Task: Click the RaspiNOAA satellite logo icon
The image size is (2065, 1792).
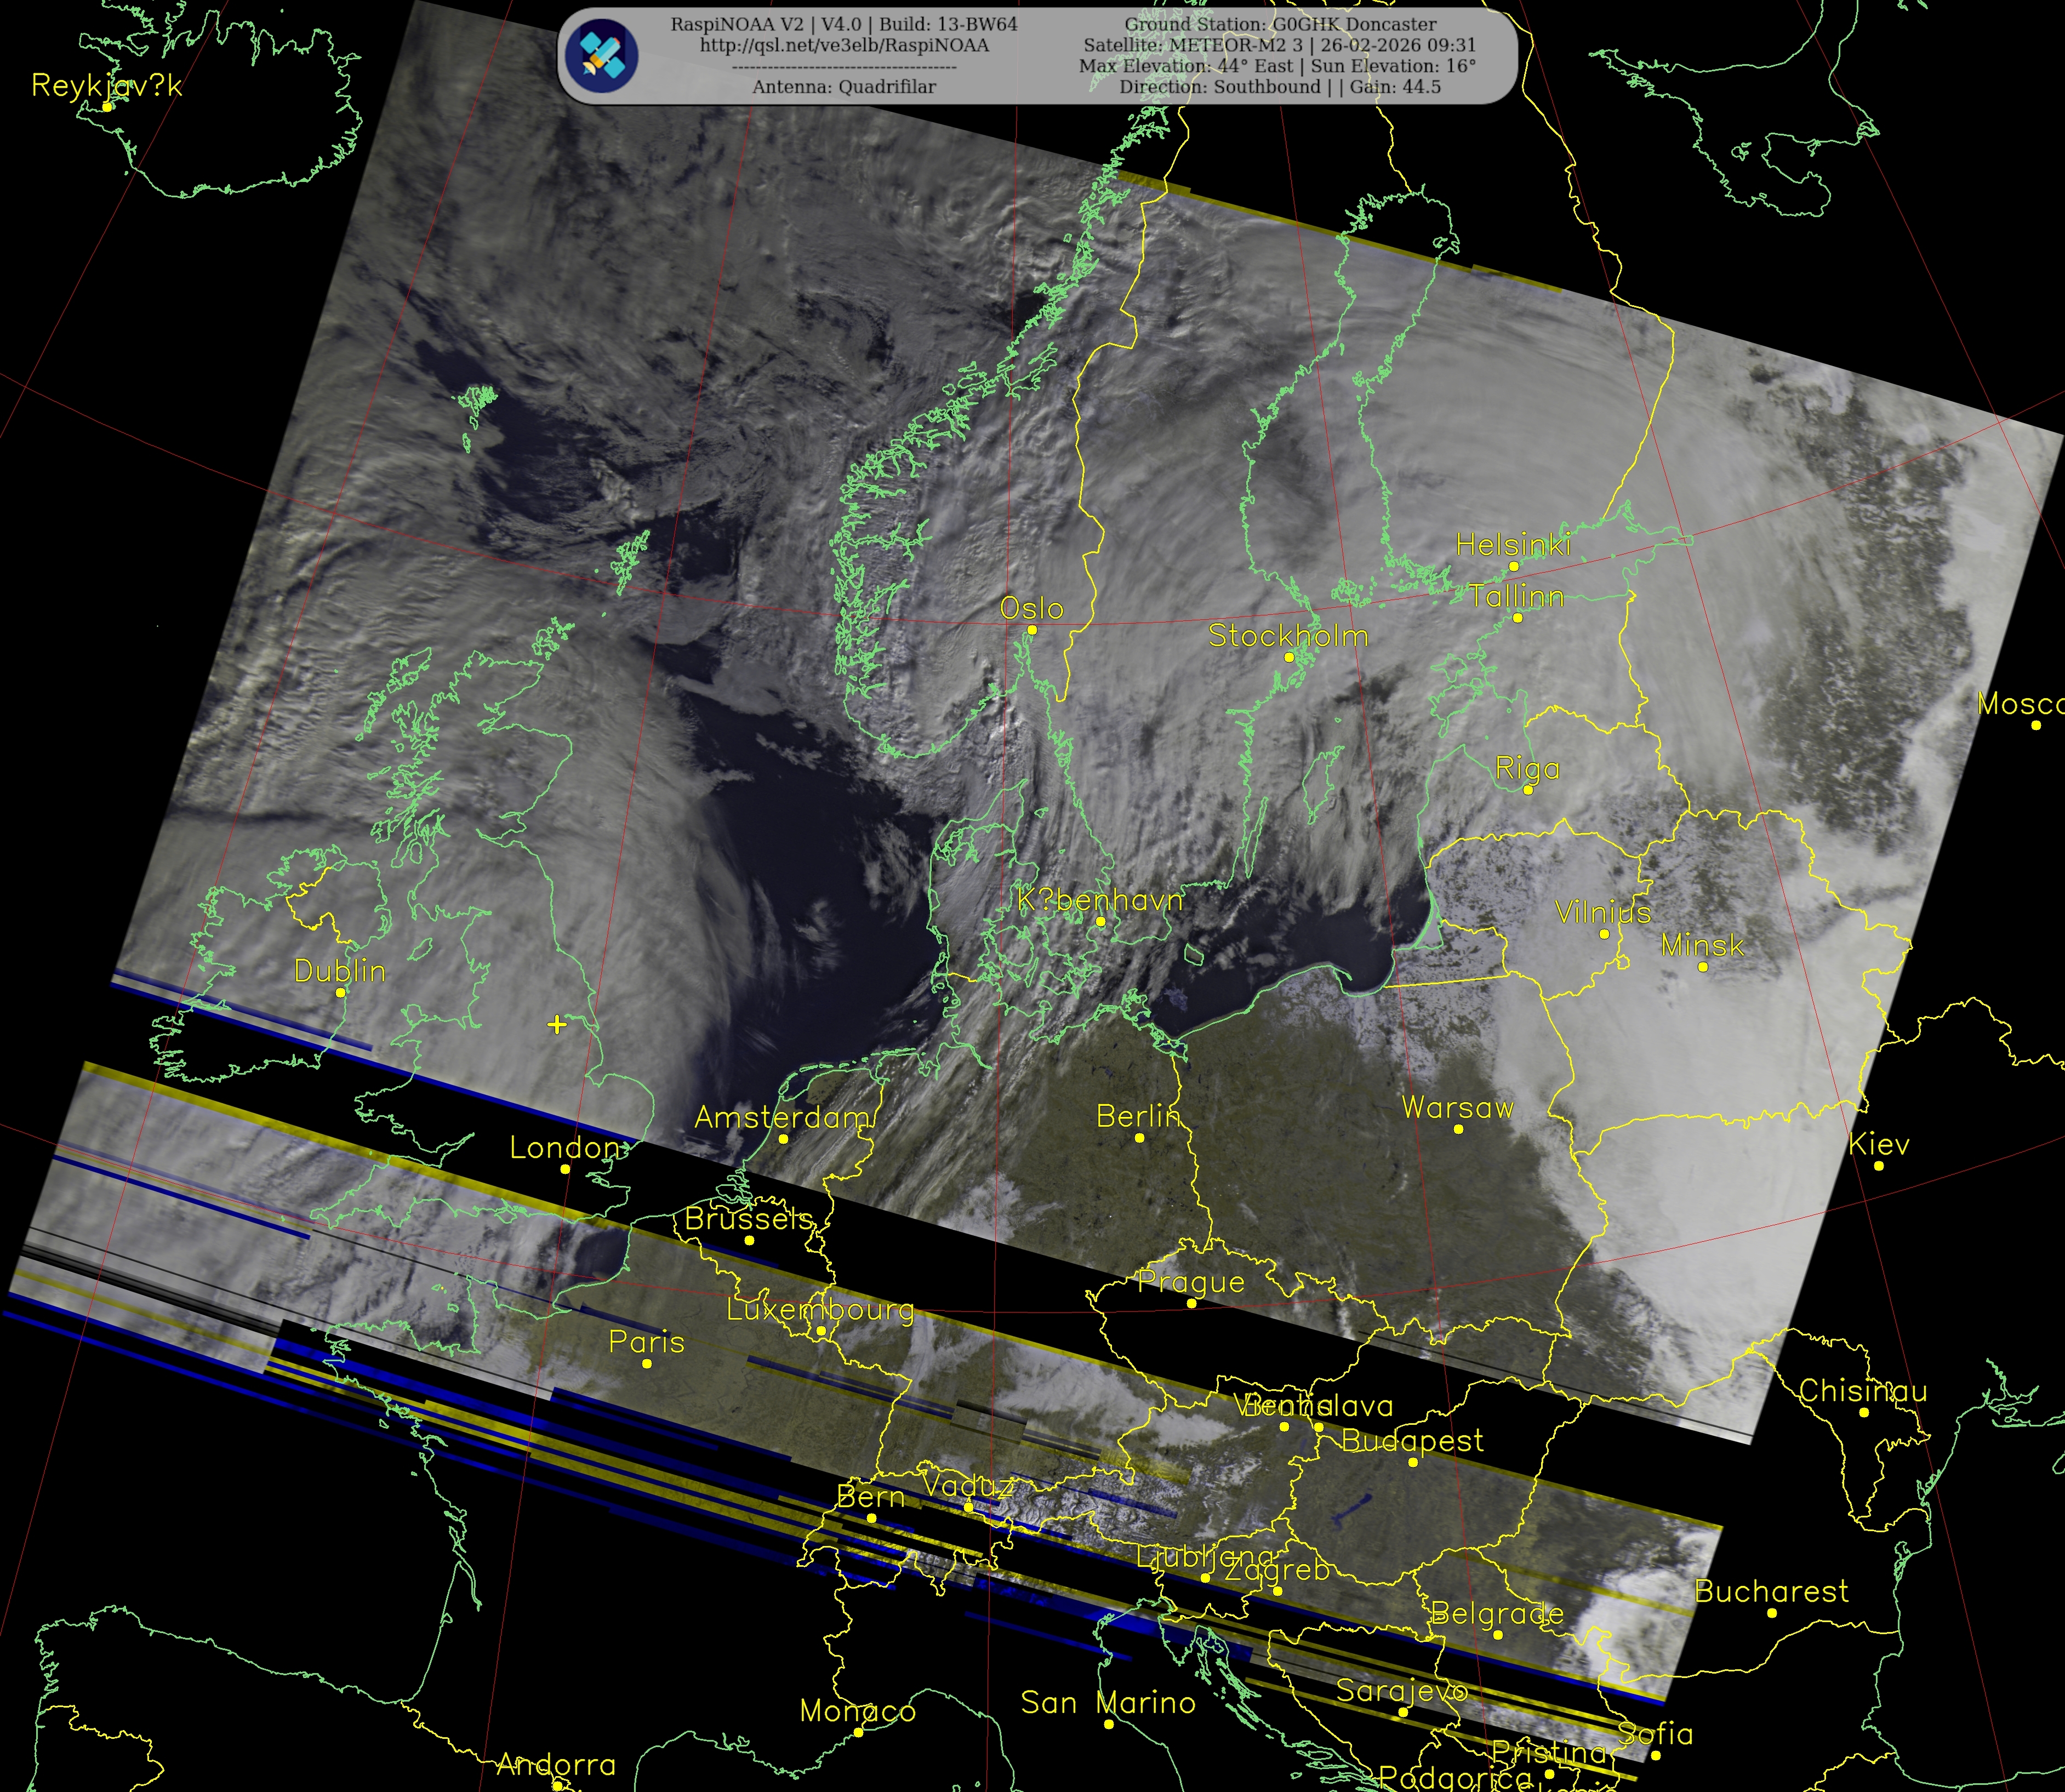Action: coord(601,56)
